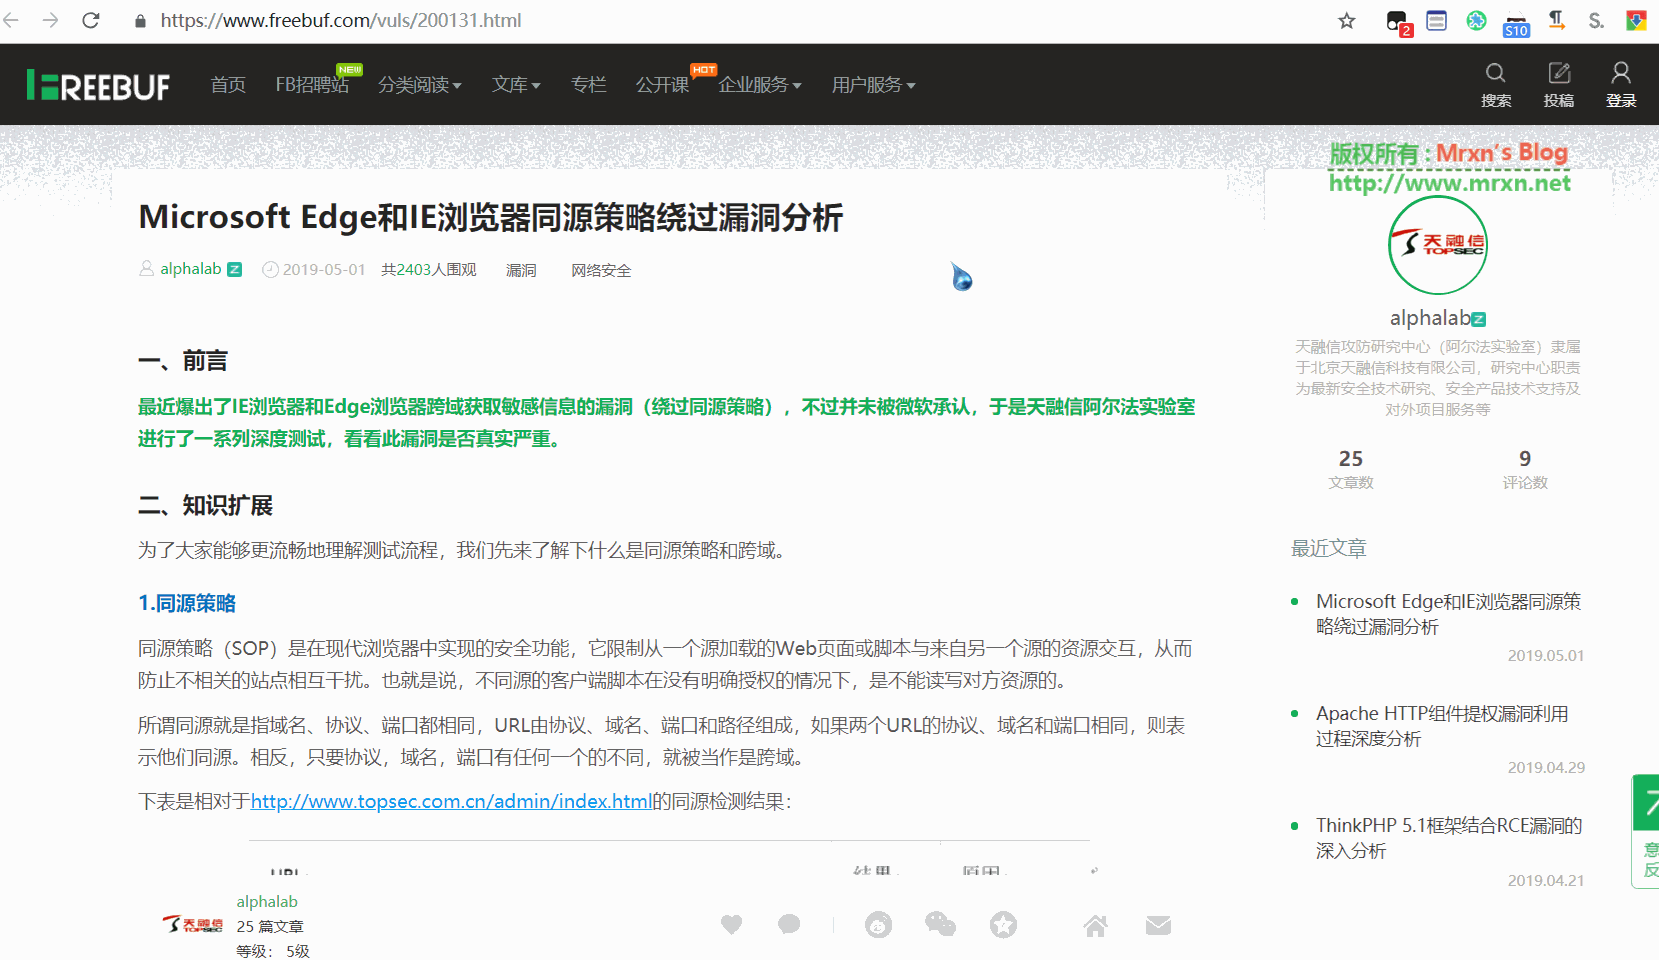Click the home icon in bottom bar

(x=1096, y=925)
